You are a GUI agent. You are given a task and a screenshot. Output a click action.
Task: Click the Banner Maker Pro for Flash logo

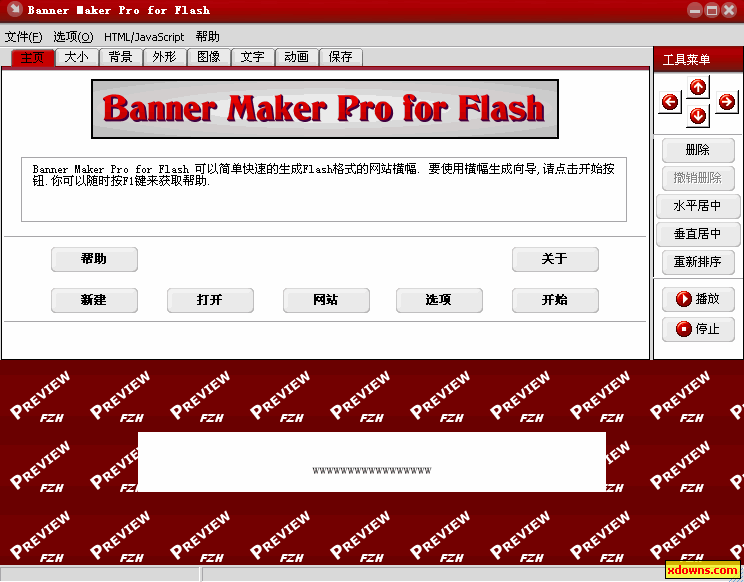[x=325, y=109]
